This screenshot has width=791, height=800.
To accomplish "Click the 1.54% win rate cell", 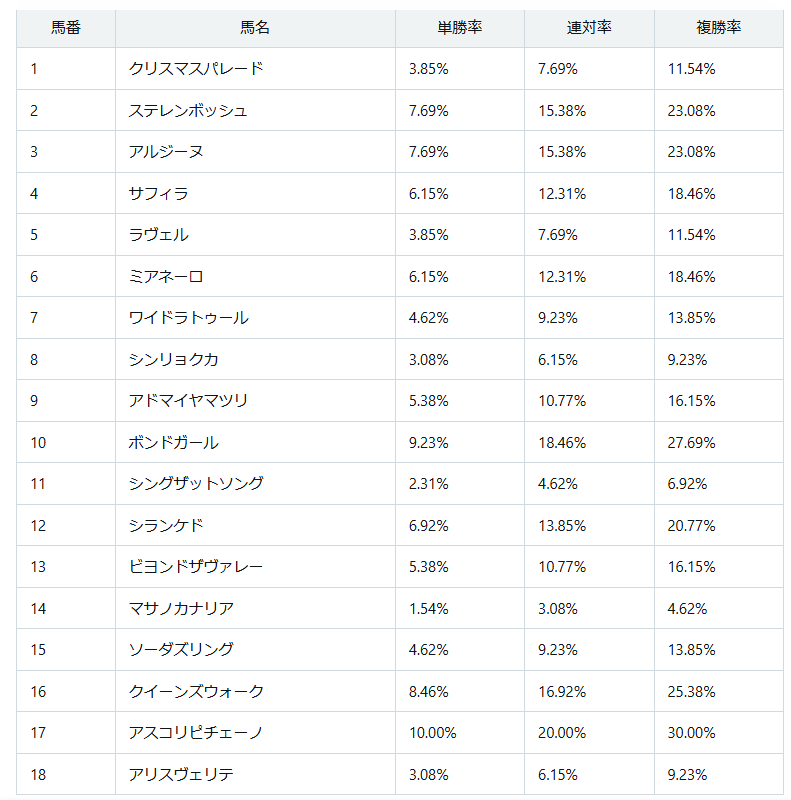I will tap(460, 608).
